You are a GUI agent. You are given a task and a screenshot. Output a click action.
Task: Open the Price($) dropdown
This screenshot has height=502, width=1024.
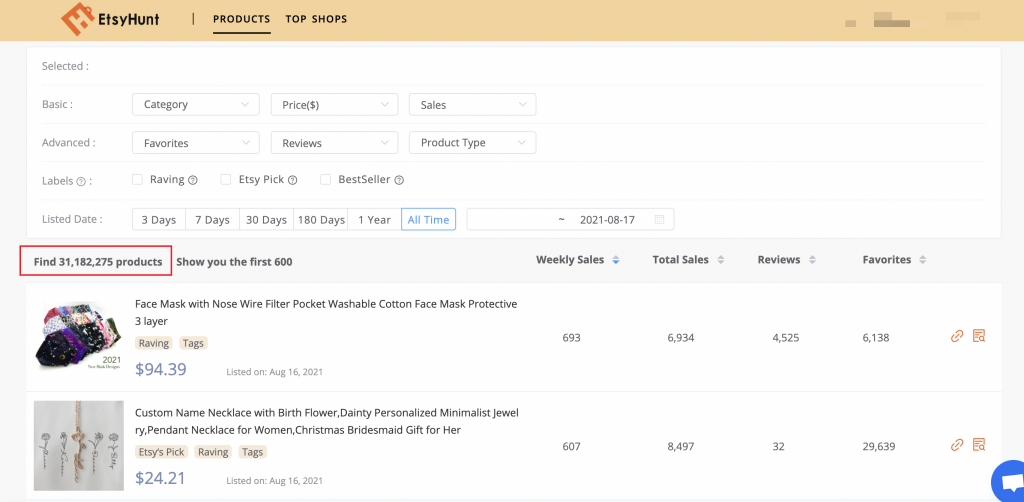(x=334, y=105)
